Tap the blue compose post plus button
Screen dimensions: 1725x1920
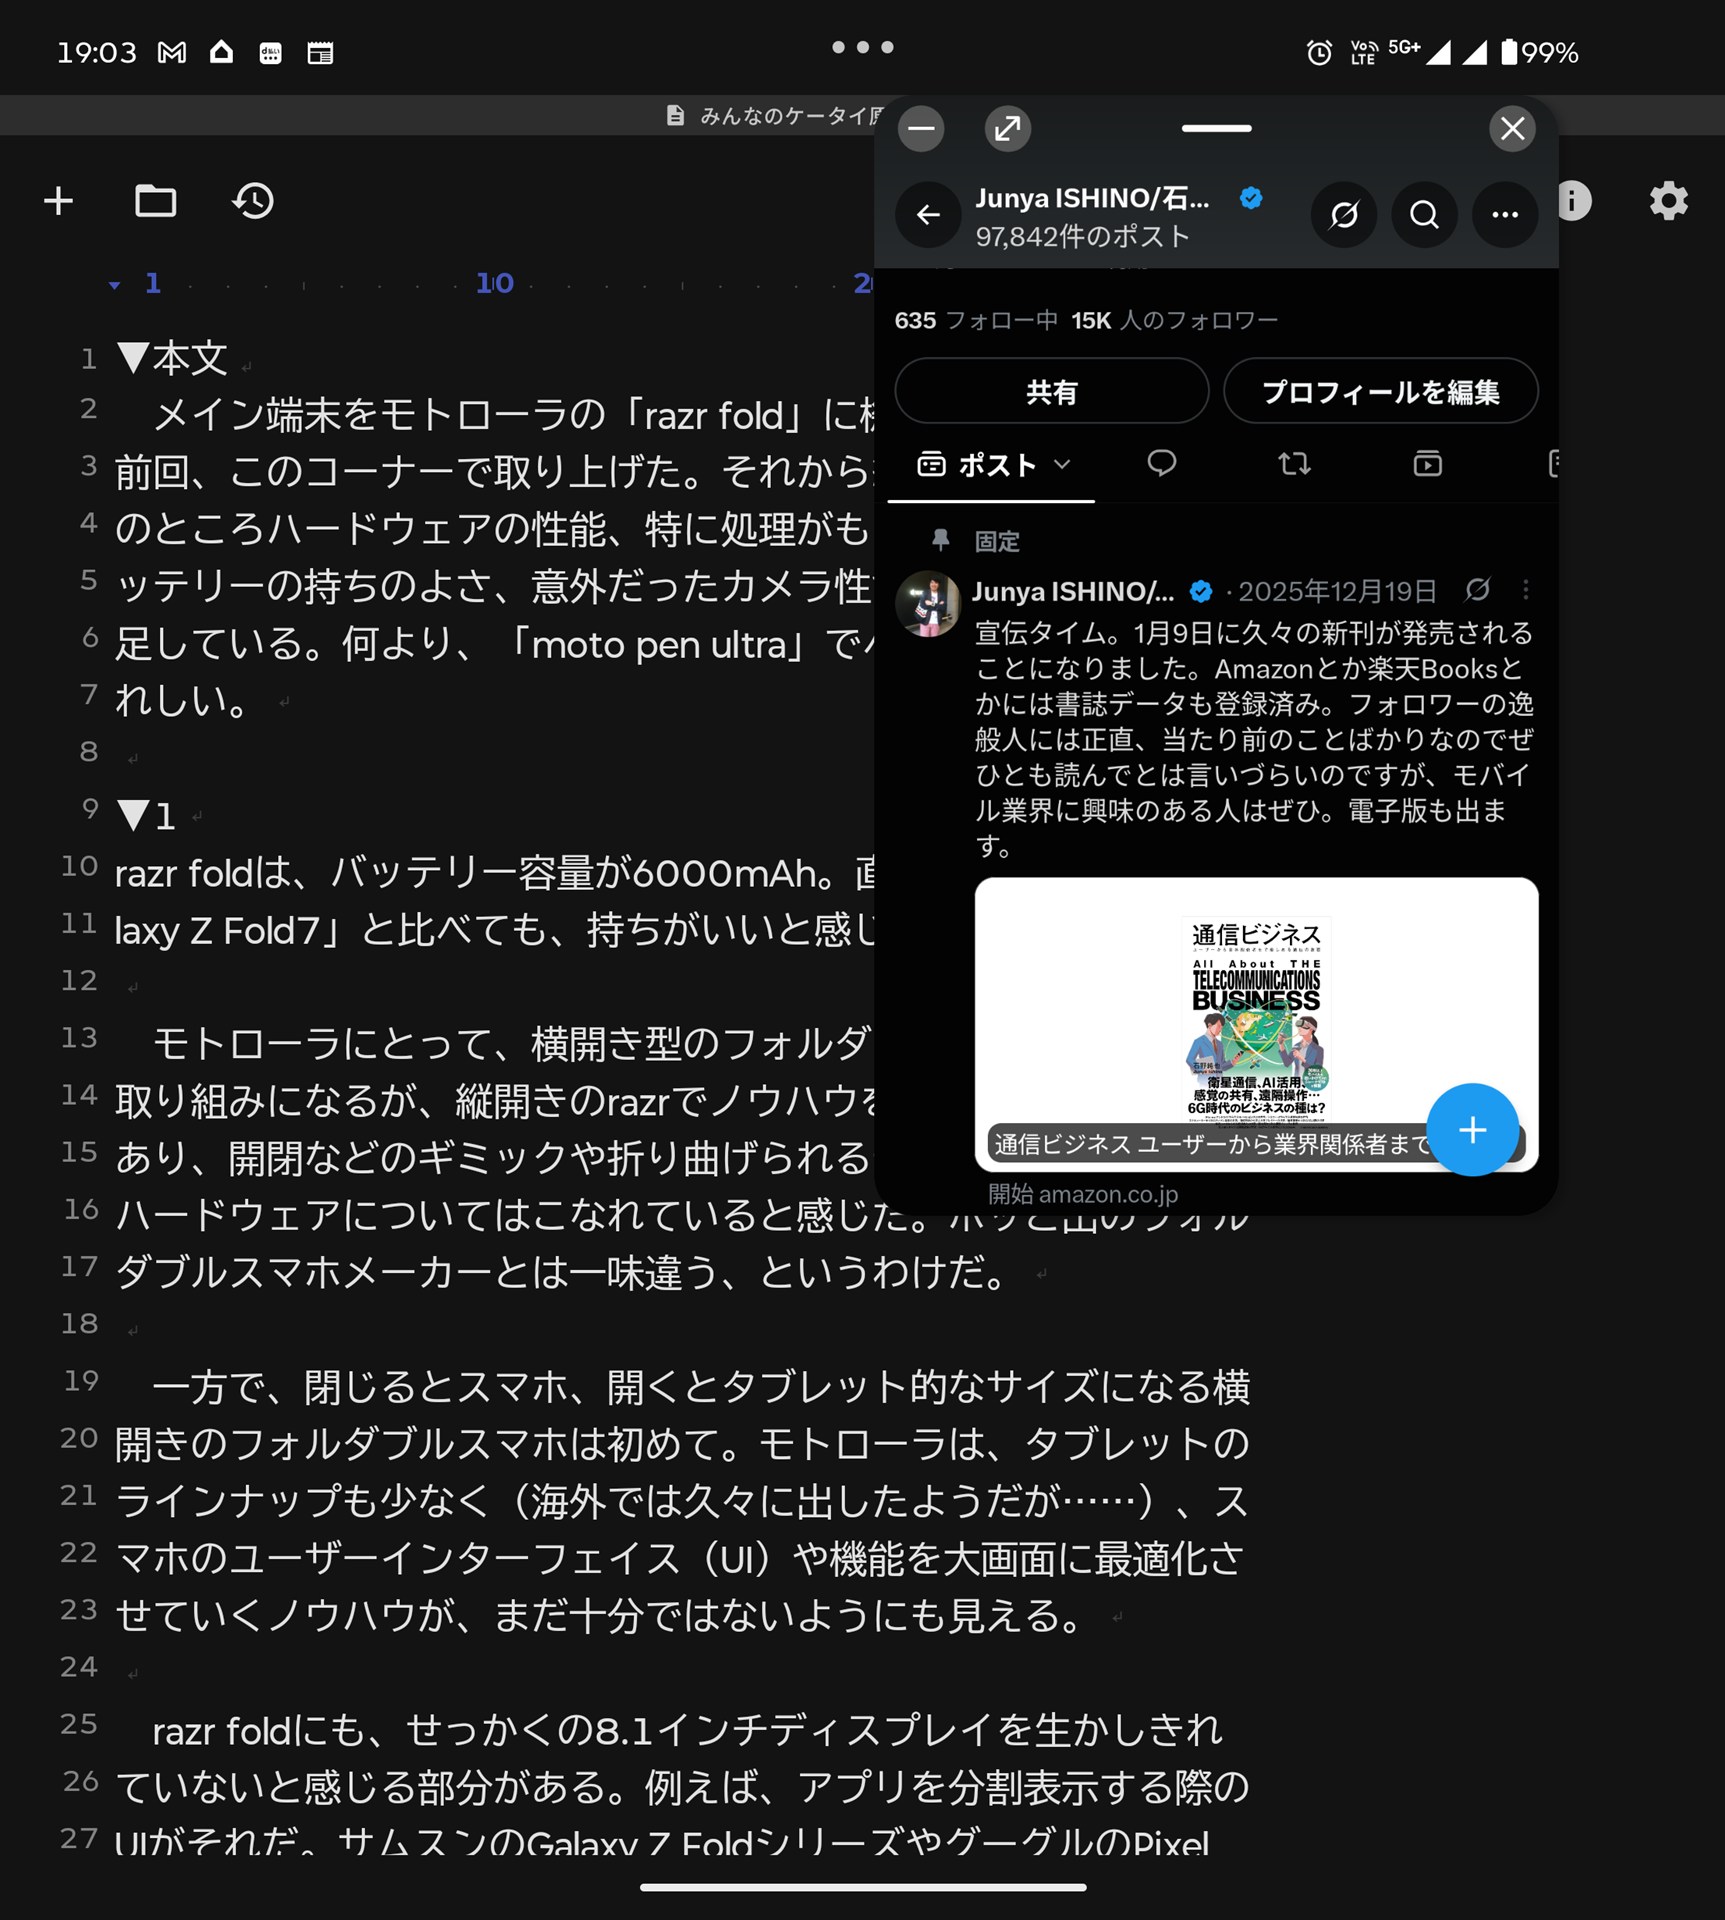tap(1472, 1130)
